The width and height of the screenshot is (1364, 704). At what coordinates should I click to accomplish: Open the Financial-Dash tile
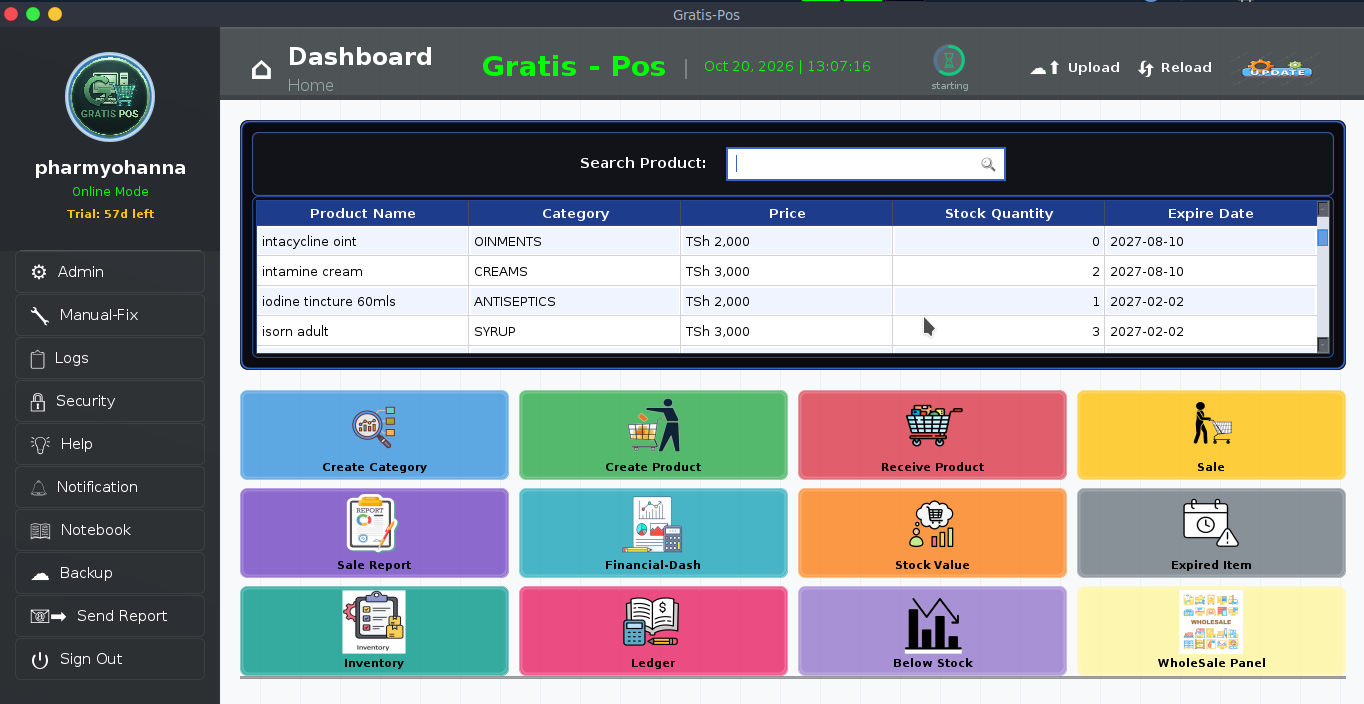pyautogui.click(x=653, y=533)
